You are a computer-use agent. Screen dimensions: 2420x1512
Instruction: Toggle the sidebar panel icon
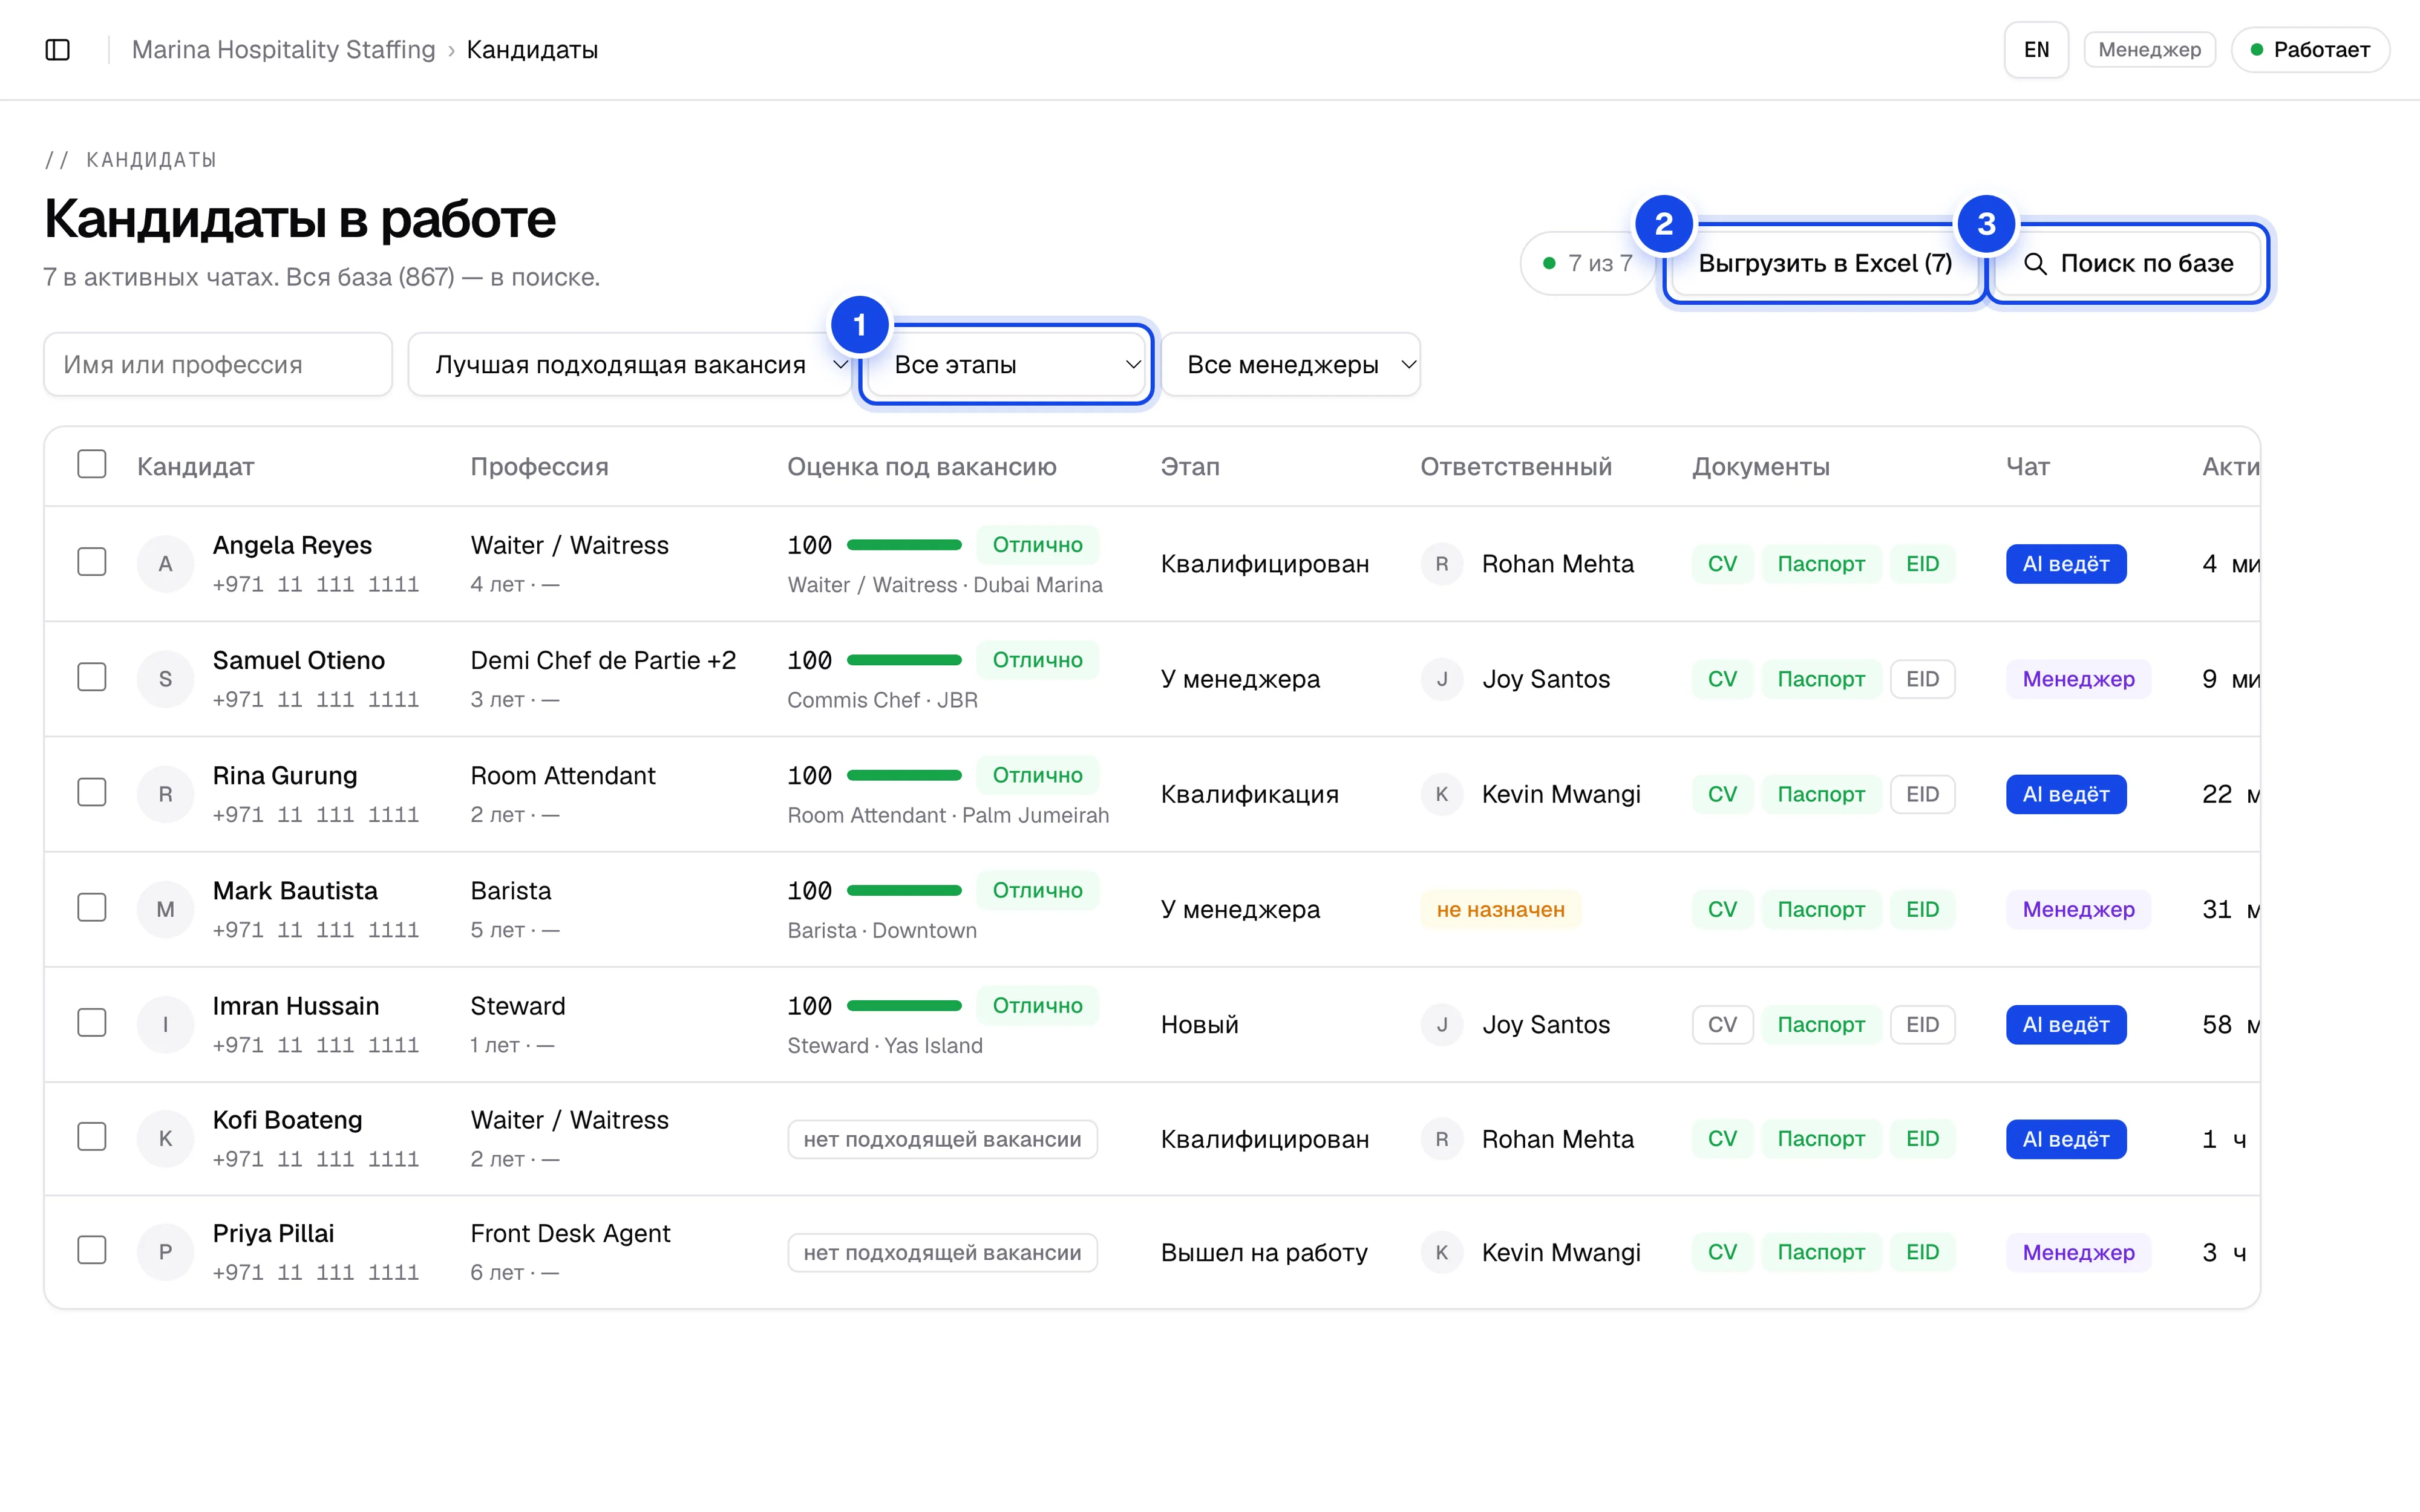point(58,50)
